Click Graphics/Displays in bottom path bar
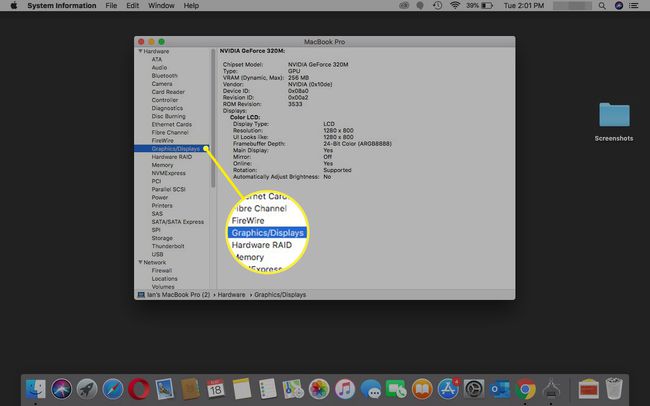 point(280,294)
